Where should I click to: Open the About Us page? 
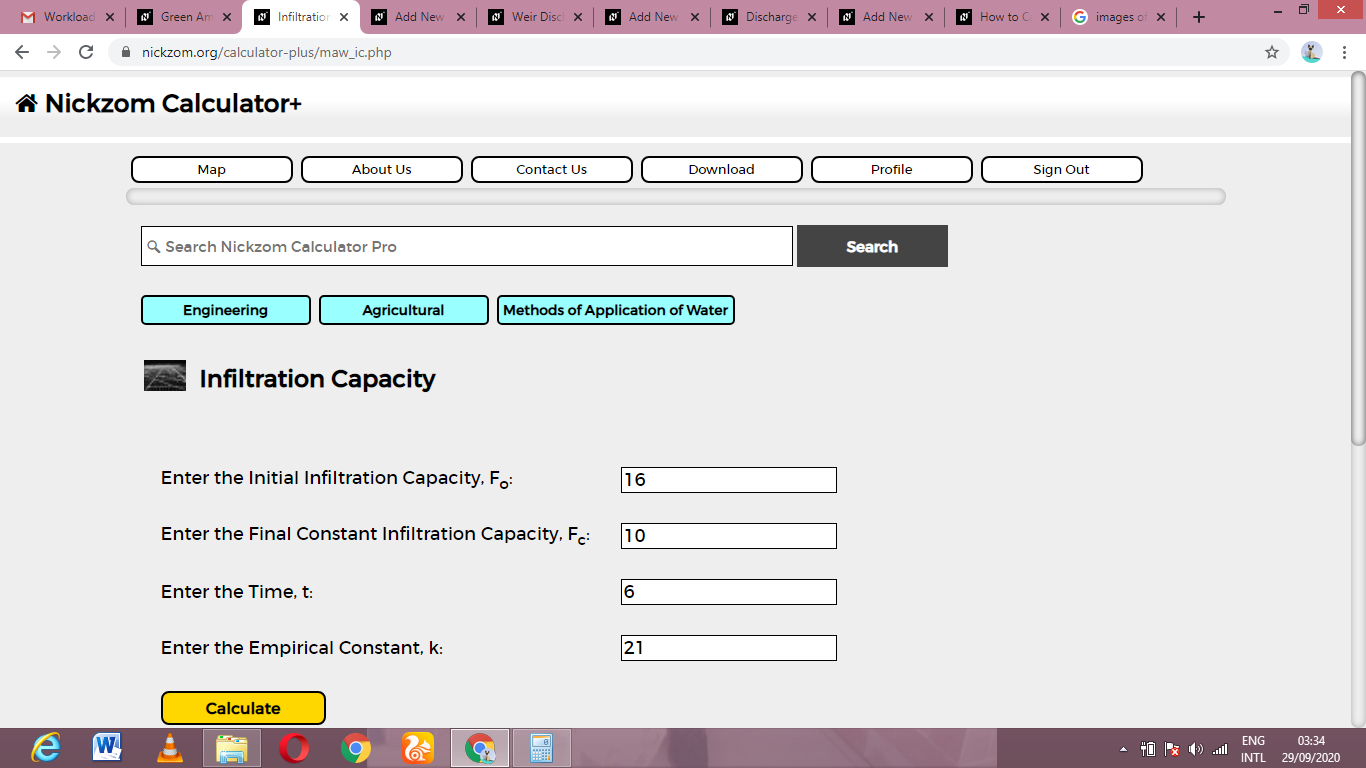[x=382, y=169]
